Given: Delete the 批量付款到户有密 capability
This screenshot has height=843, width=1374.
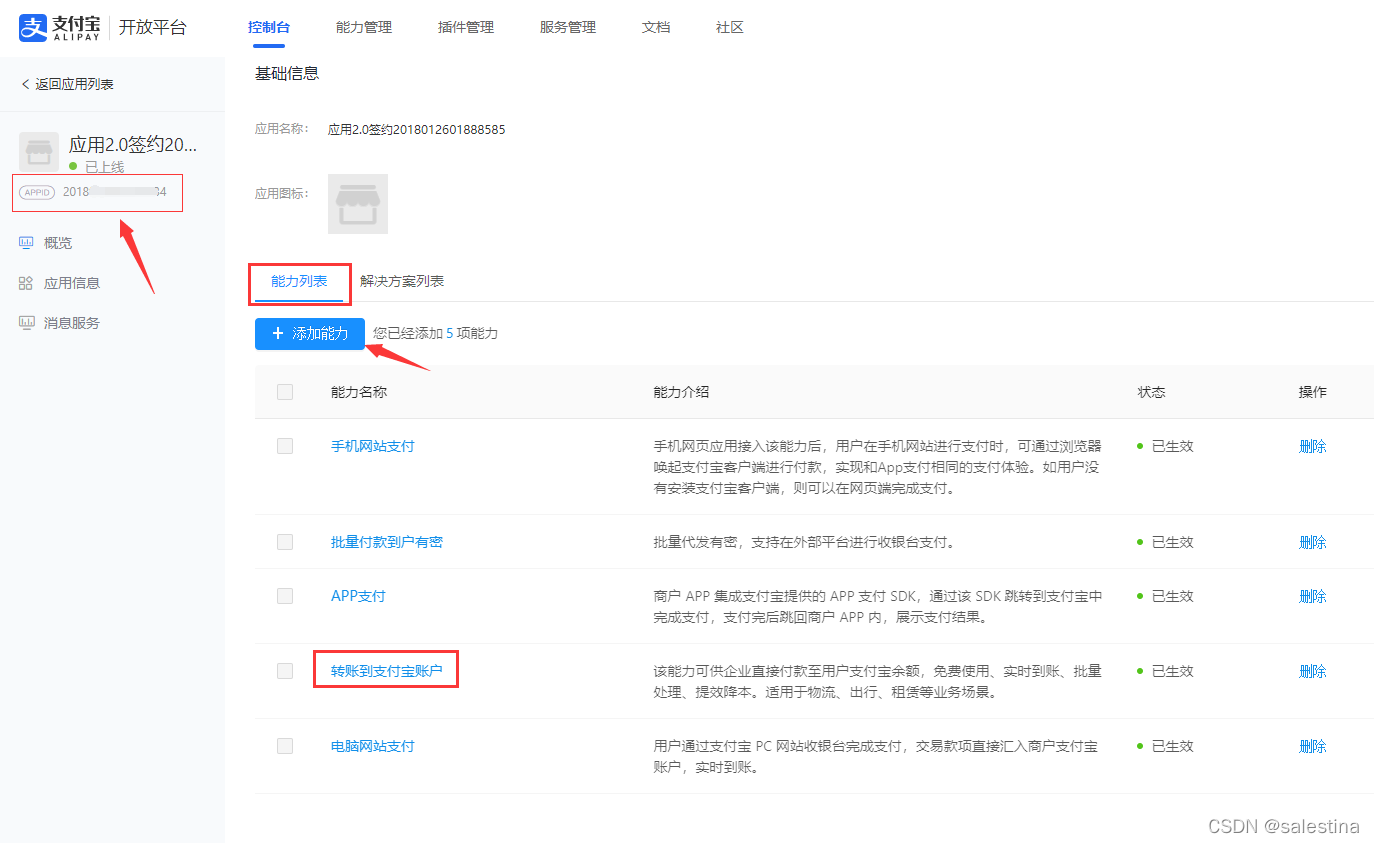Looking at the screenshot, I should (x=1312, y=542).
